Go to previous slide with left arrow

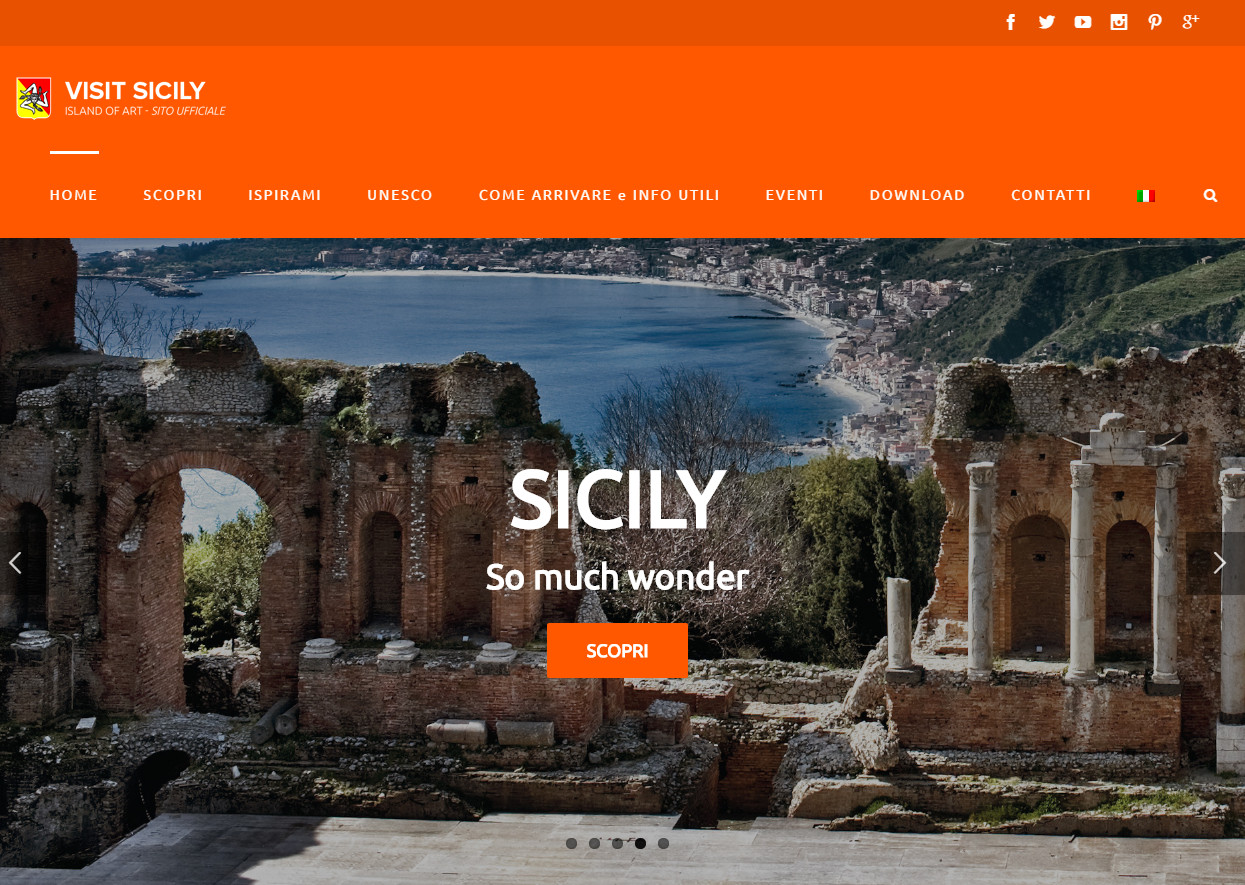[15, 563]
